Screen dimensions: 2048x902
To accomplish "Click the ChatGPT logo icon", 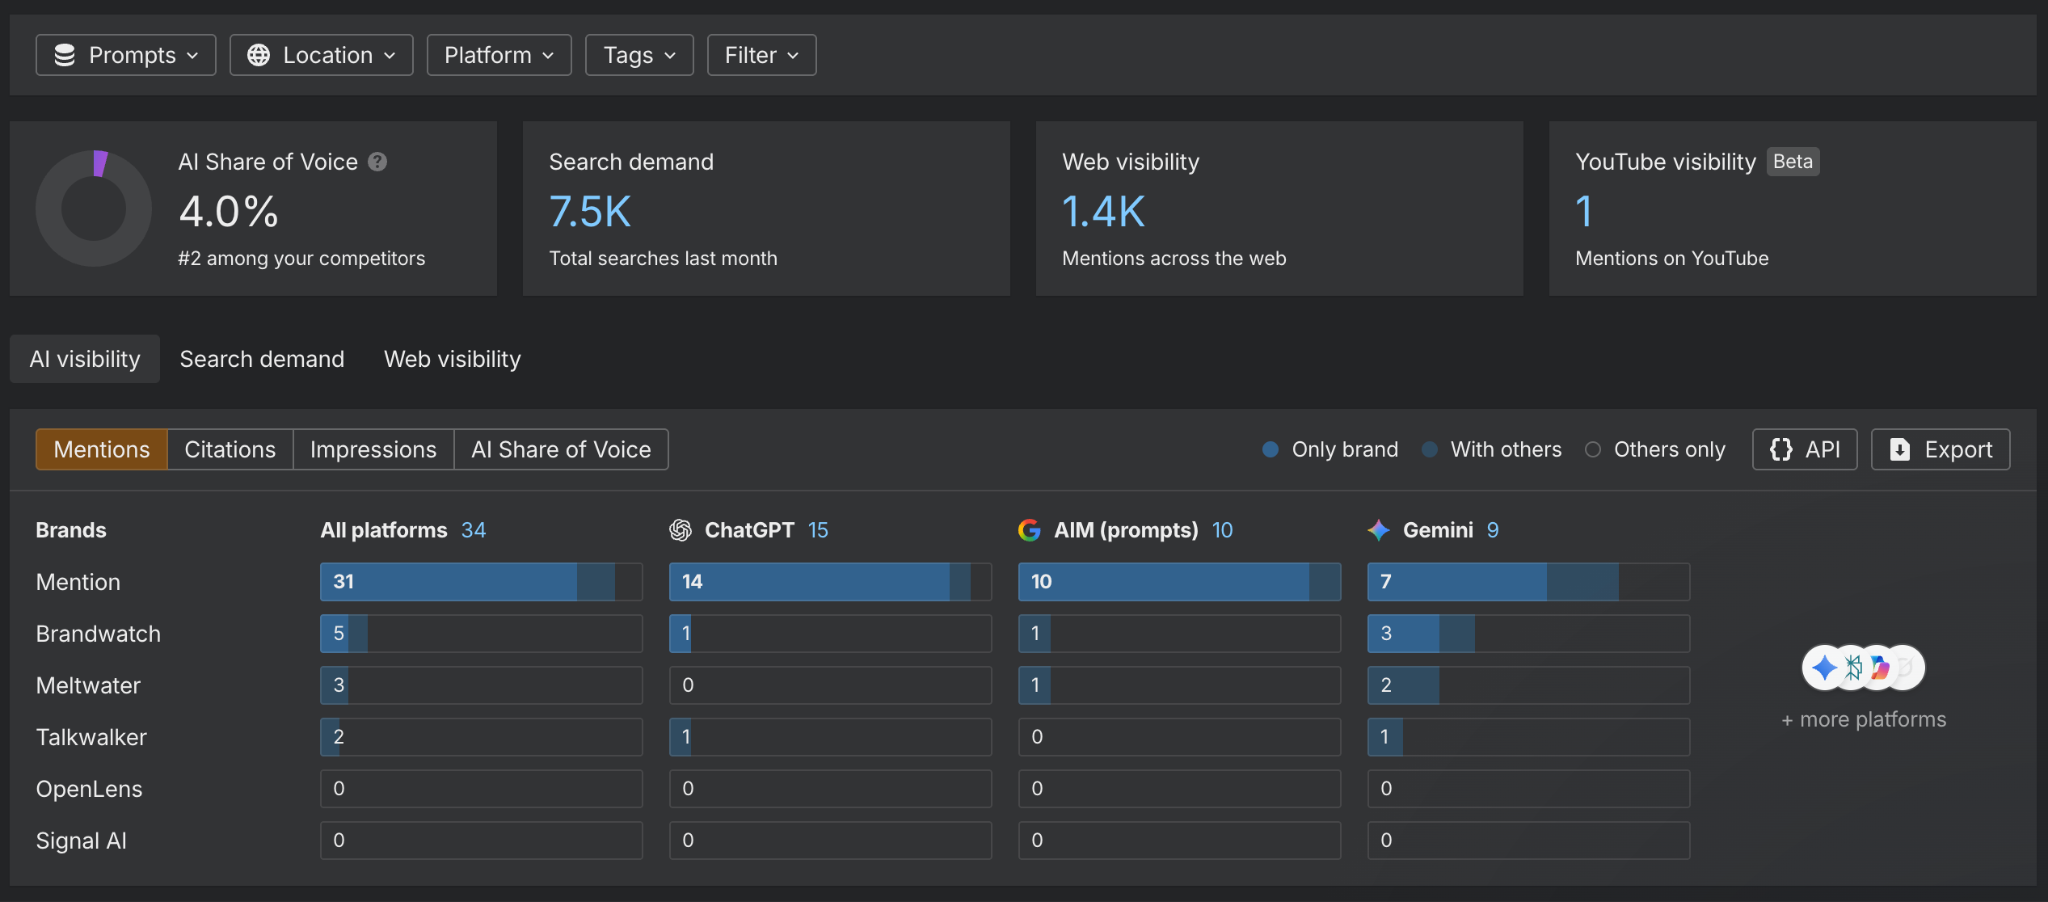I will (x=680, y=530).
